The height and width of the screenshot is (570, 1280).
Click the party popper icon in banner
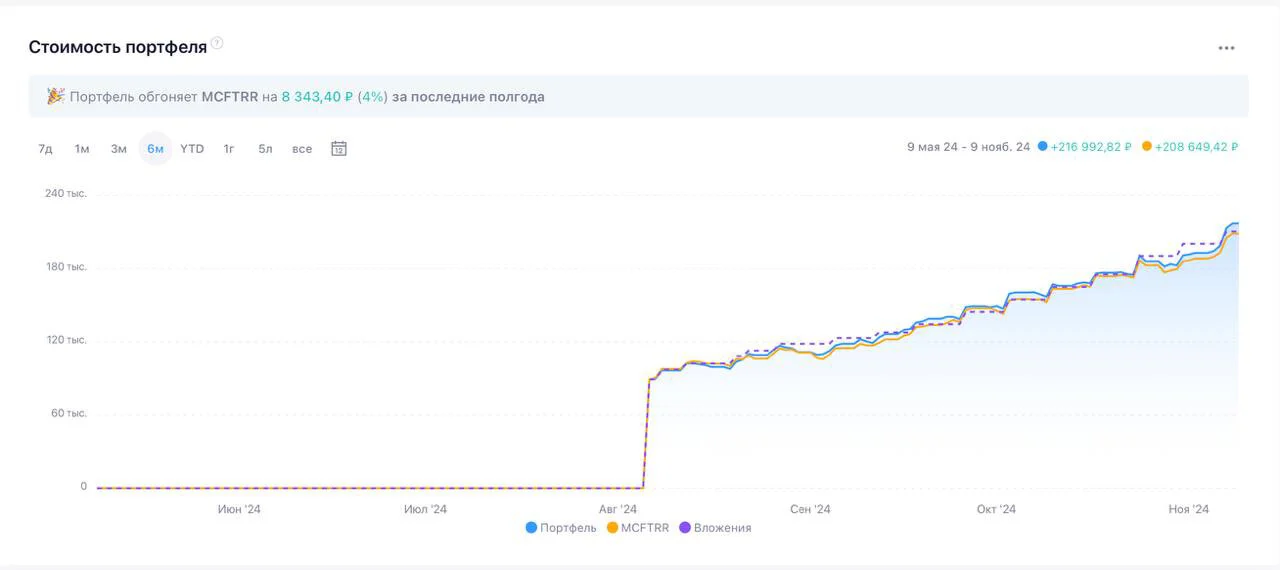pos(55,96)
